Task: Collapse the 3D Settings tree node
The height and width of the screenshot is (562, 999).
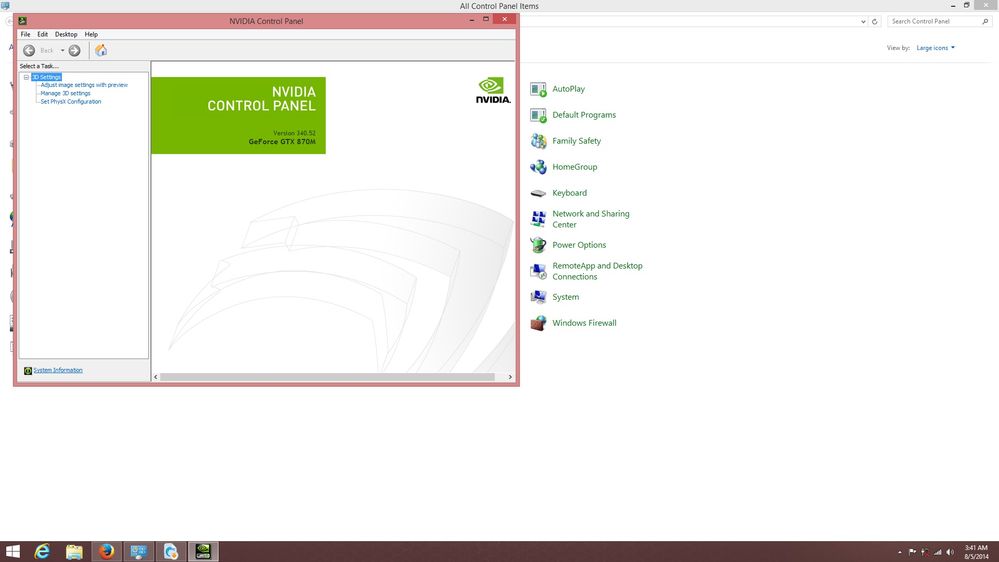Action: (x=26, y=77)
